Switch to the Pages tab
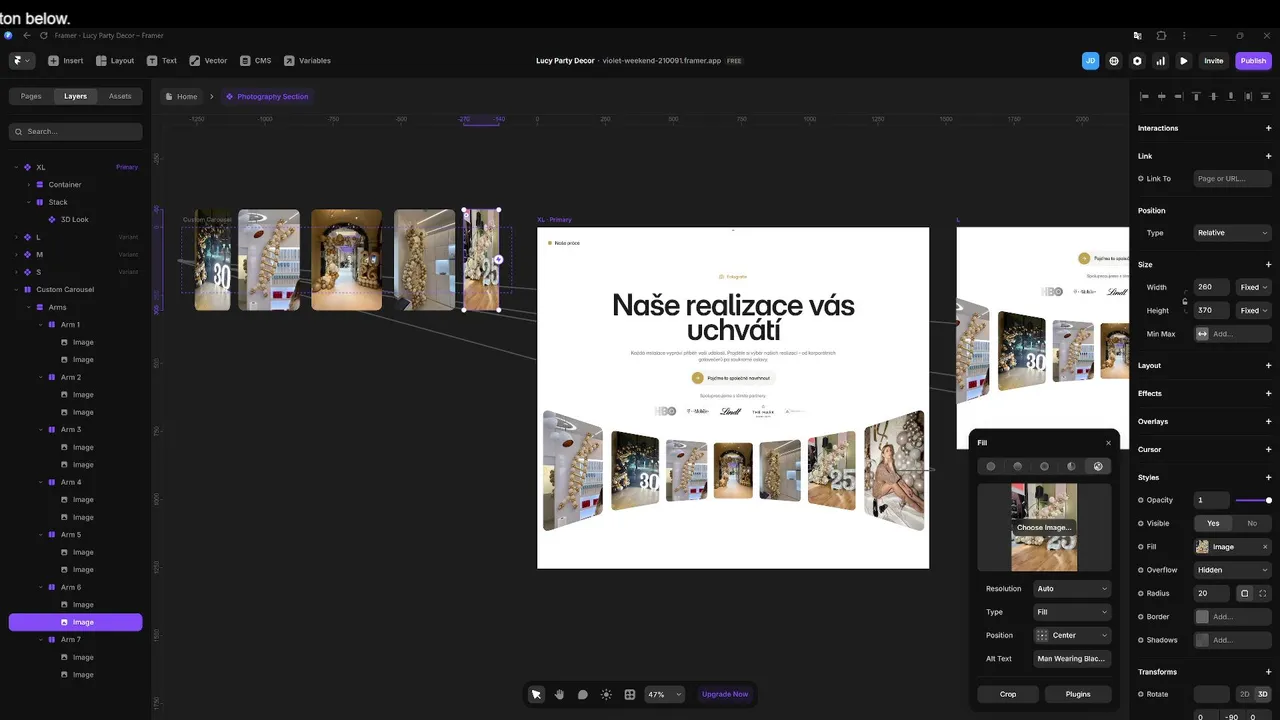Image resolution: width=1280 pixels, height=720 pixels. coord(31,96)
